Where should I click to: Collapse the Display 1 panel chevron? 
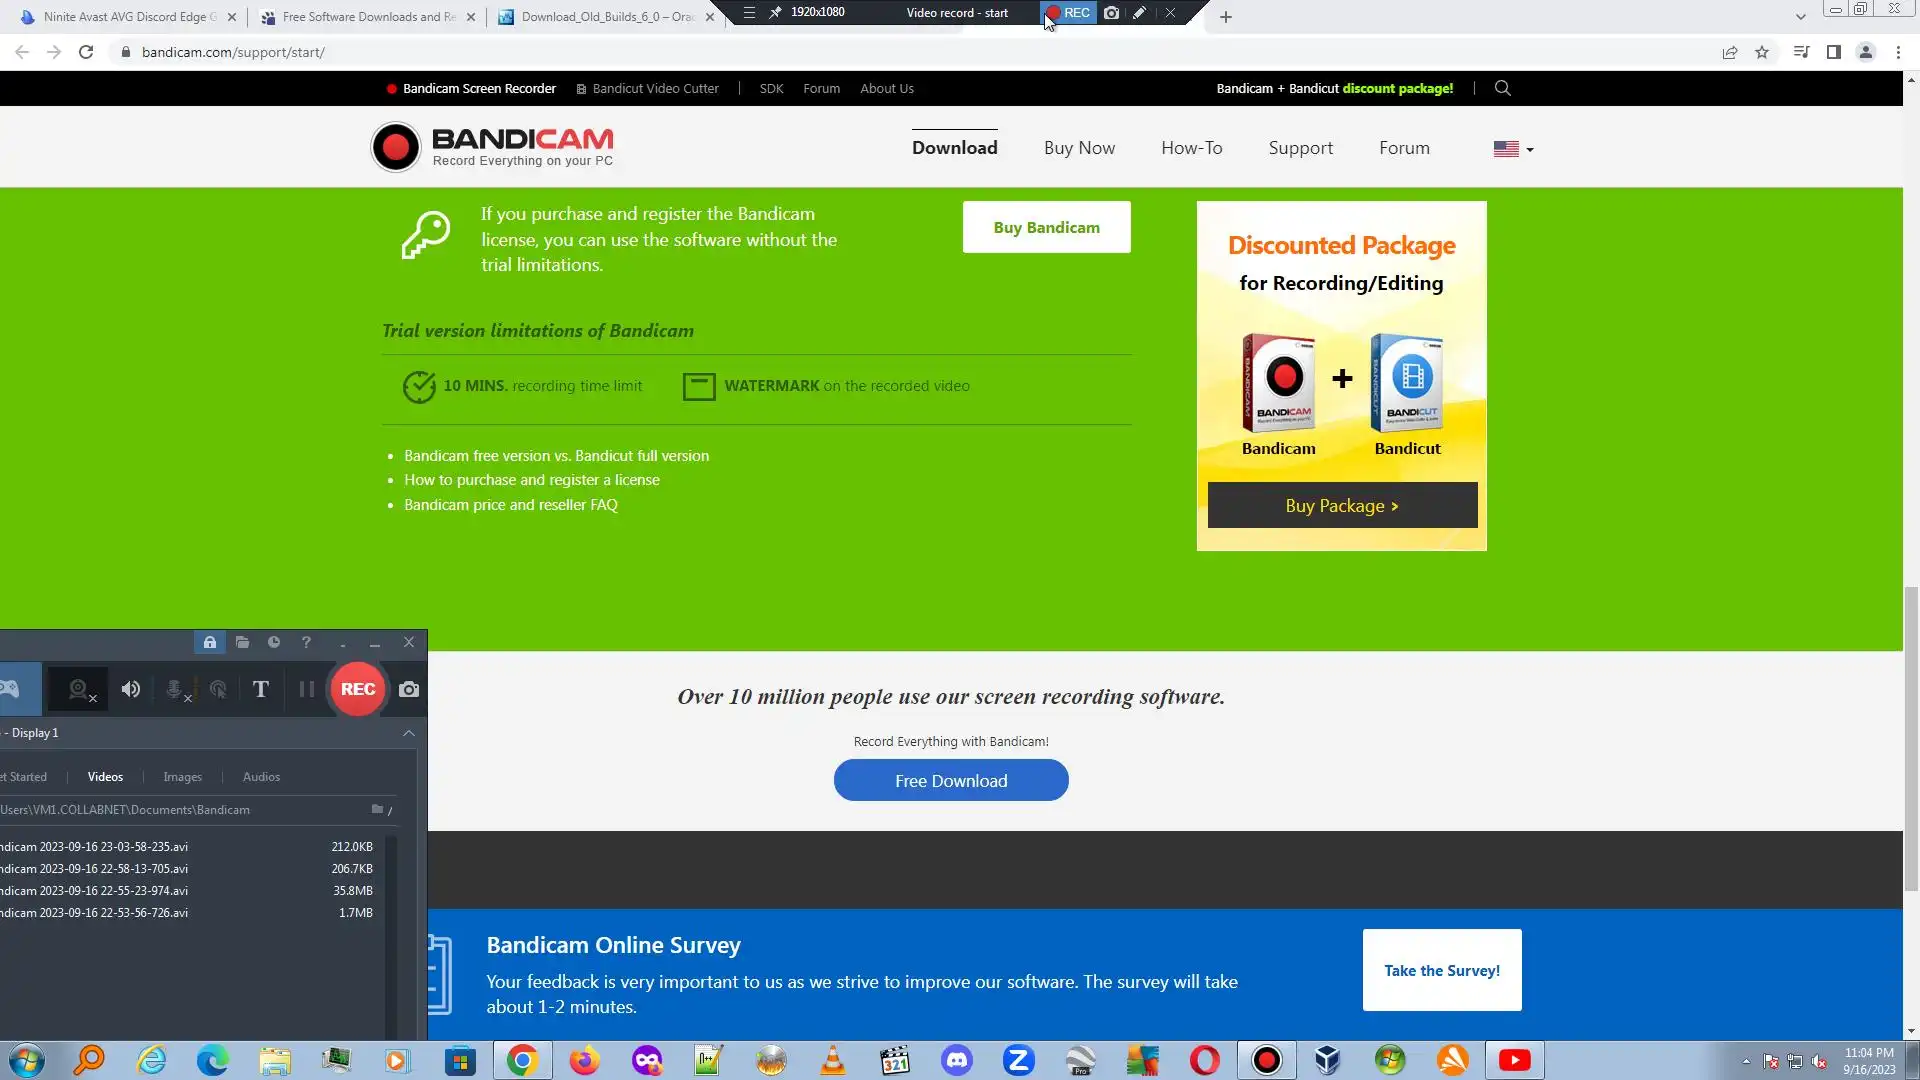409,733
